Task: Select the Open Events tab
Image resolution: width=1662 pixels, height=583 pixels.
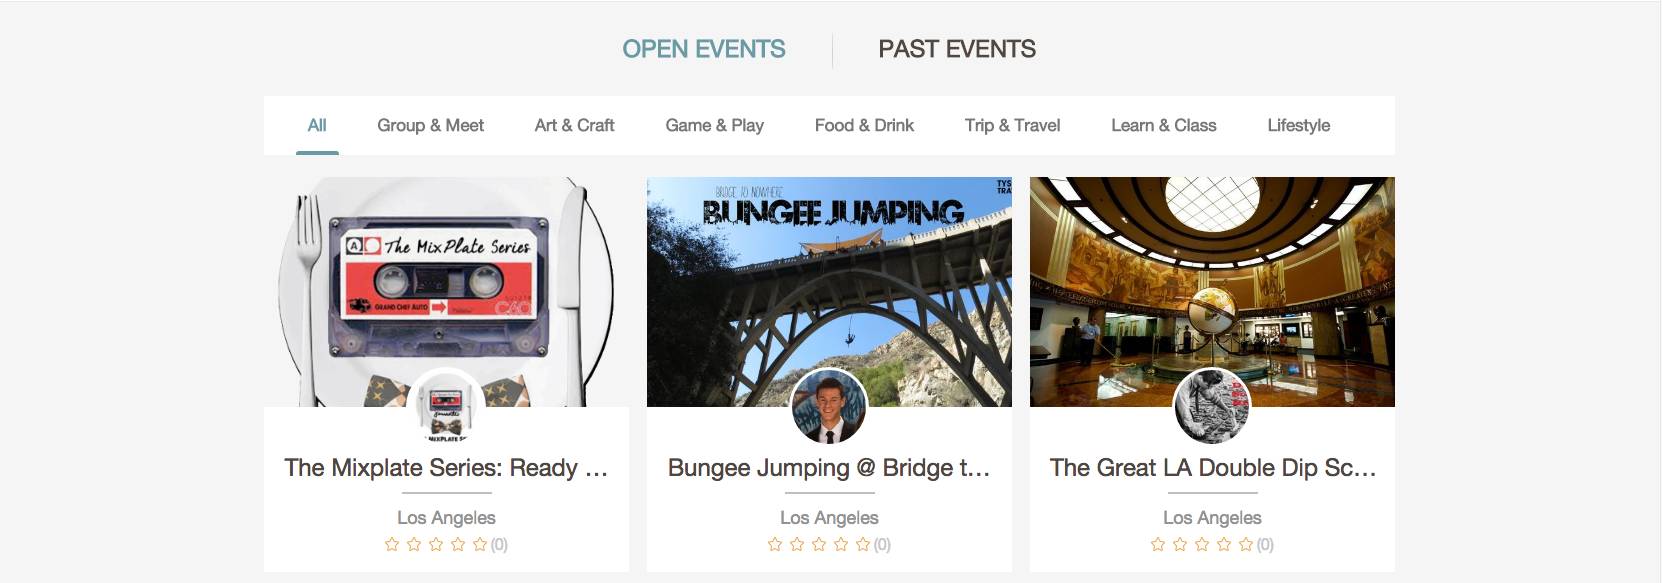Action: click(x=703, y=49)
